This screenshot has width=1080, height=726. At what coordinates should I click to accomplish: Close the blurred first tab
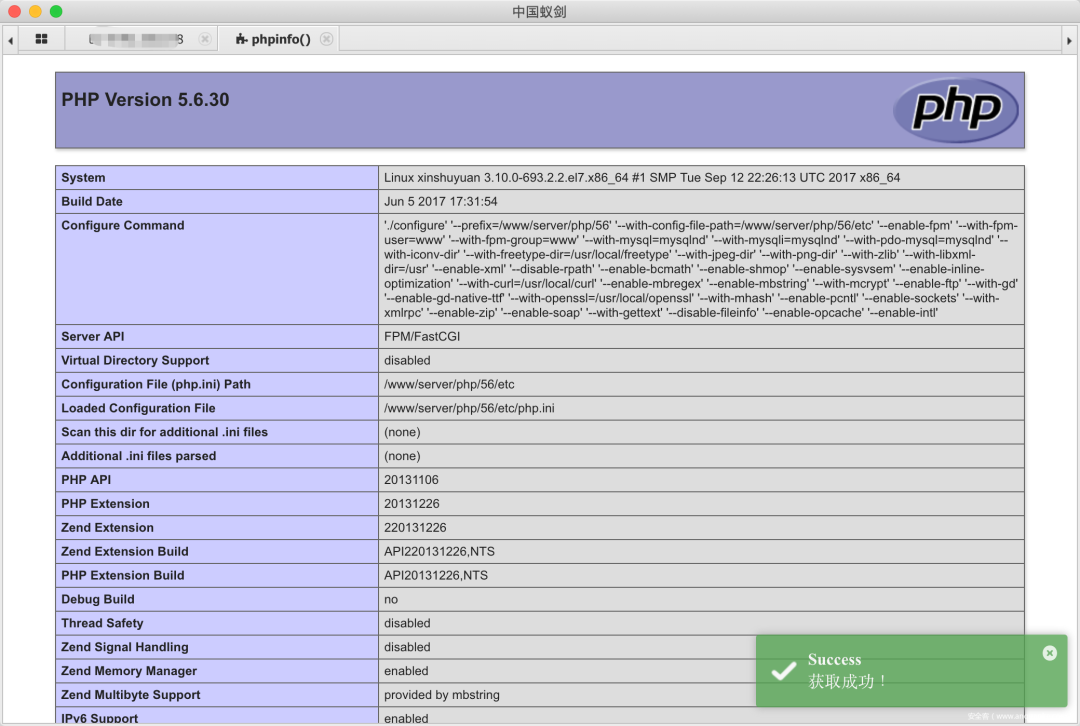[205, 39]
